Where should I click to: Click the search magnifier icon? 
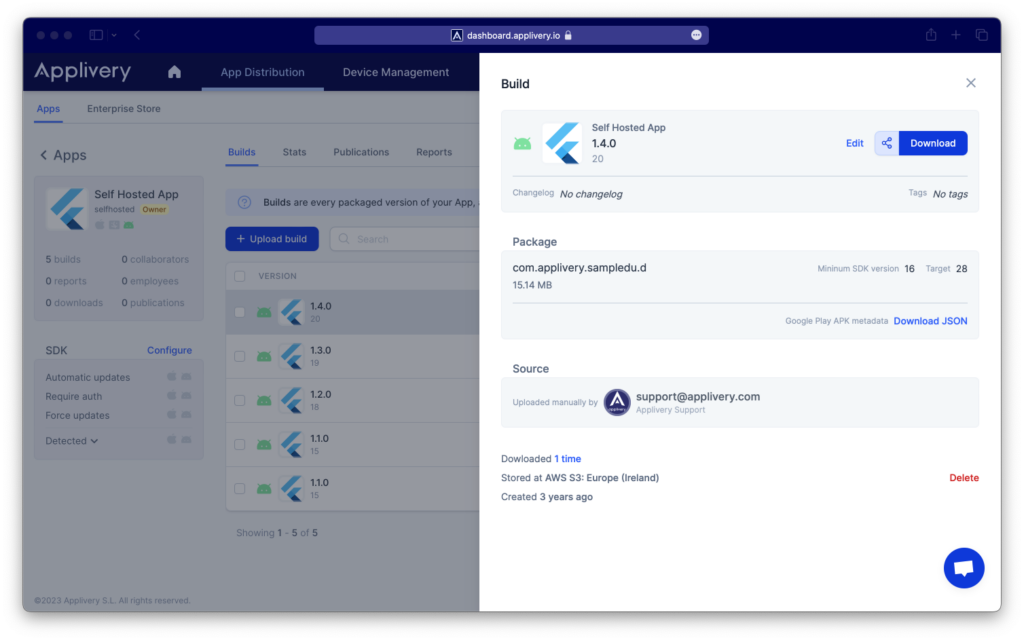click(x=344, y=239)
